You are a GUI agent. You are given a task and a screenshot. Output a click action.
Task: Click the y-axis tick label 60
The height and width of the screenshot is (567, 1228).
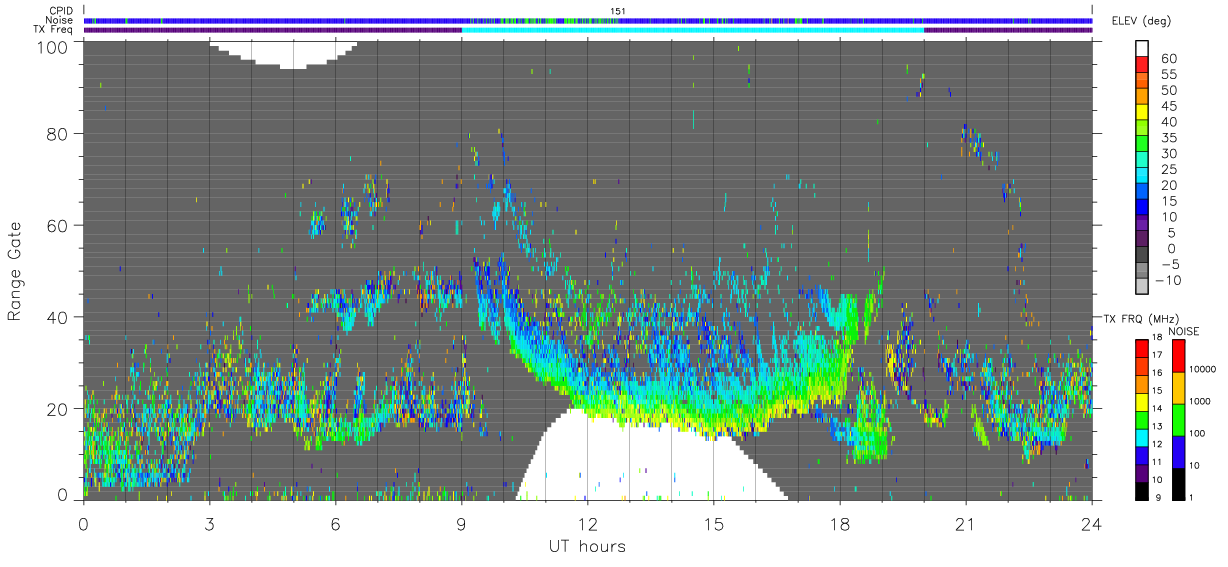tap(59, 225)
